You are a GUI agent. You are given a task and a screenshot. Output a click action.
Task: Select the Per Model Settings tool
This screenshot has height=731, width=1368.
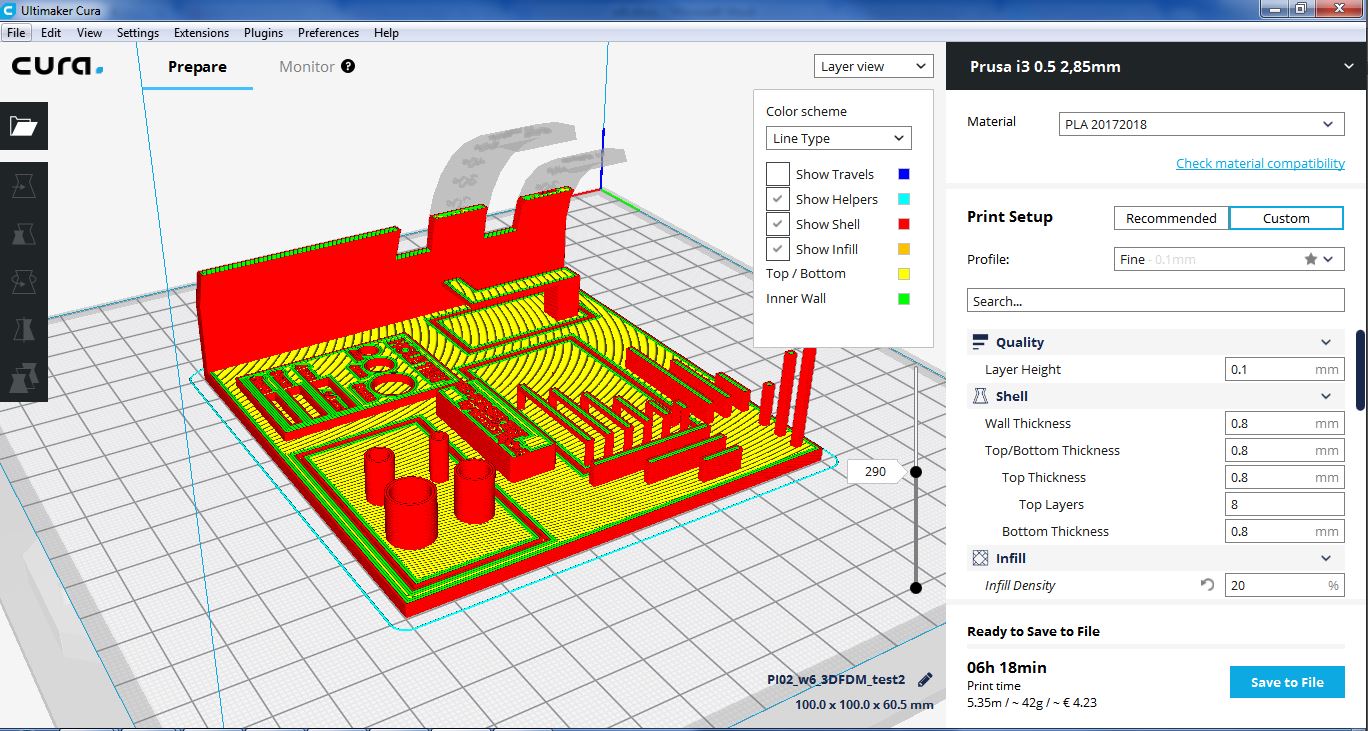24,378
